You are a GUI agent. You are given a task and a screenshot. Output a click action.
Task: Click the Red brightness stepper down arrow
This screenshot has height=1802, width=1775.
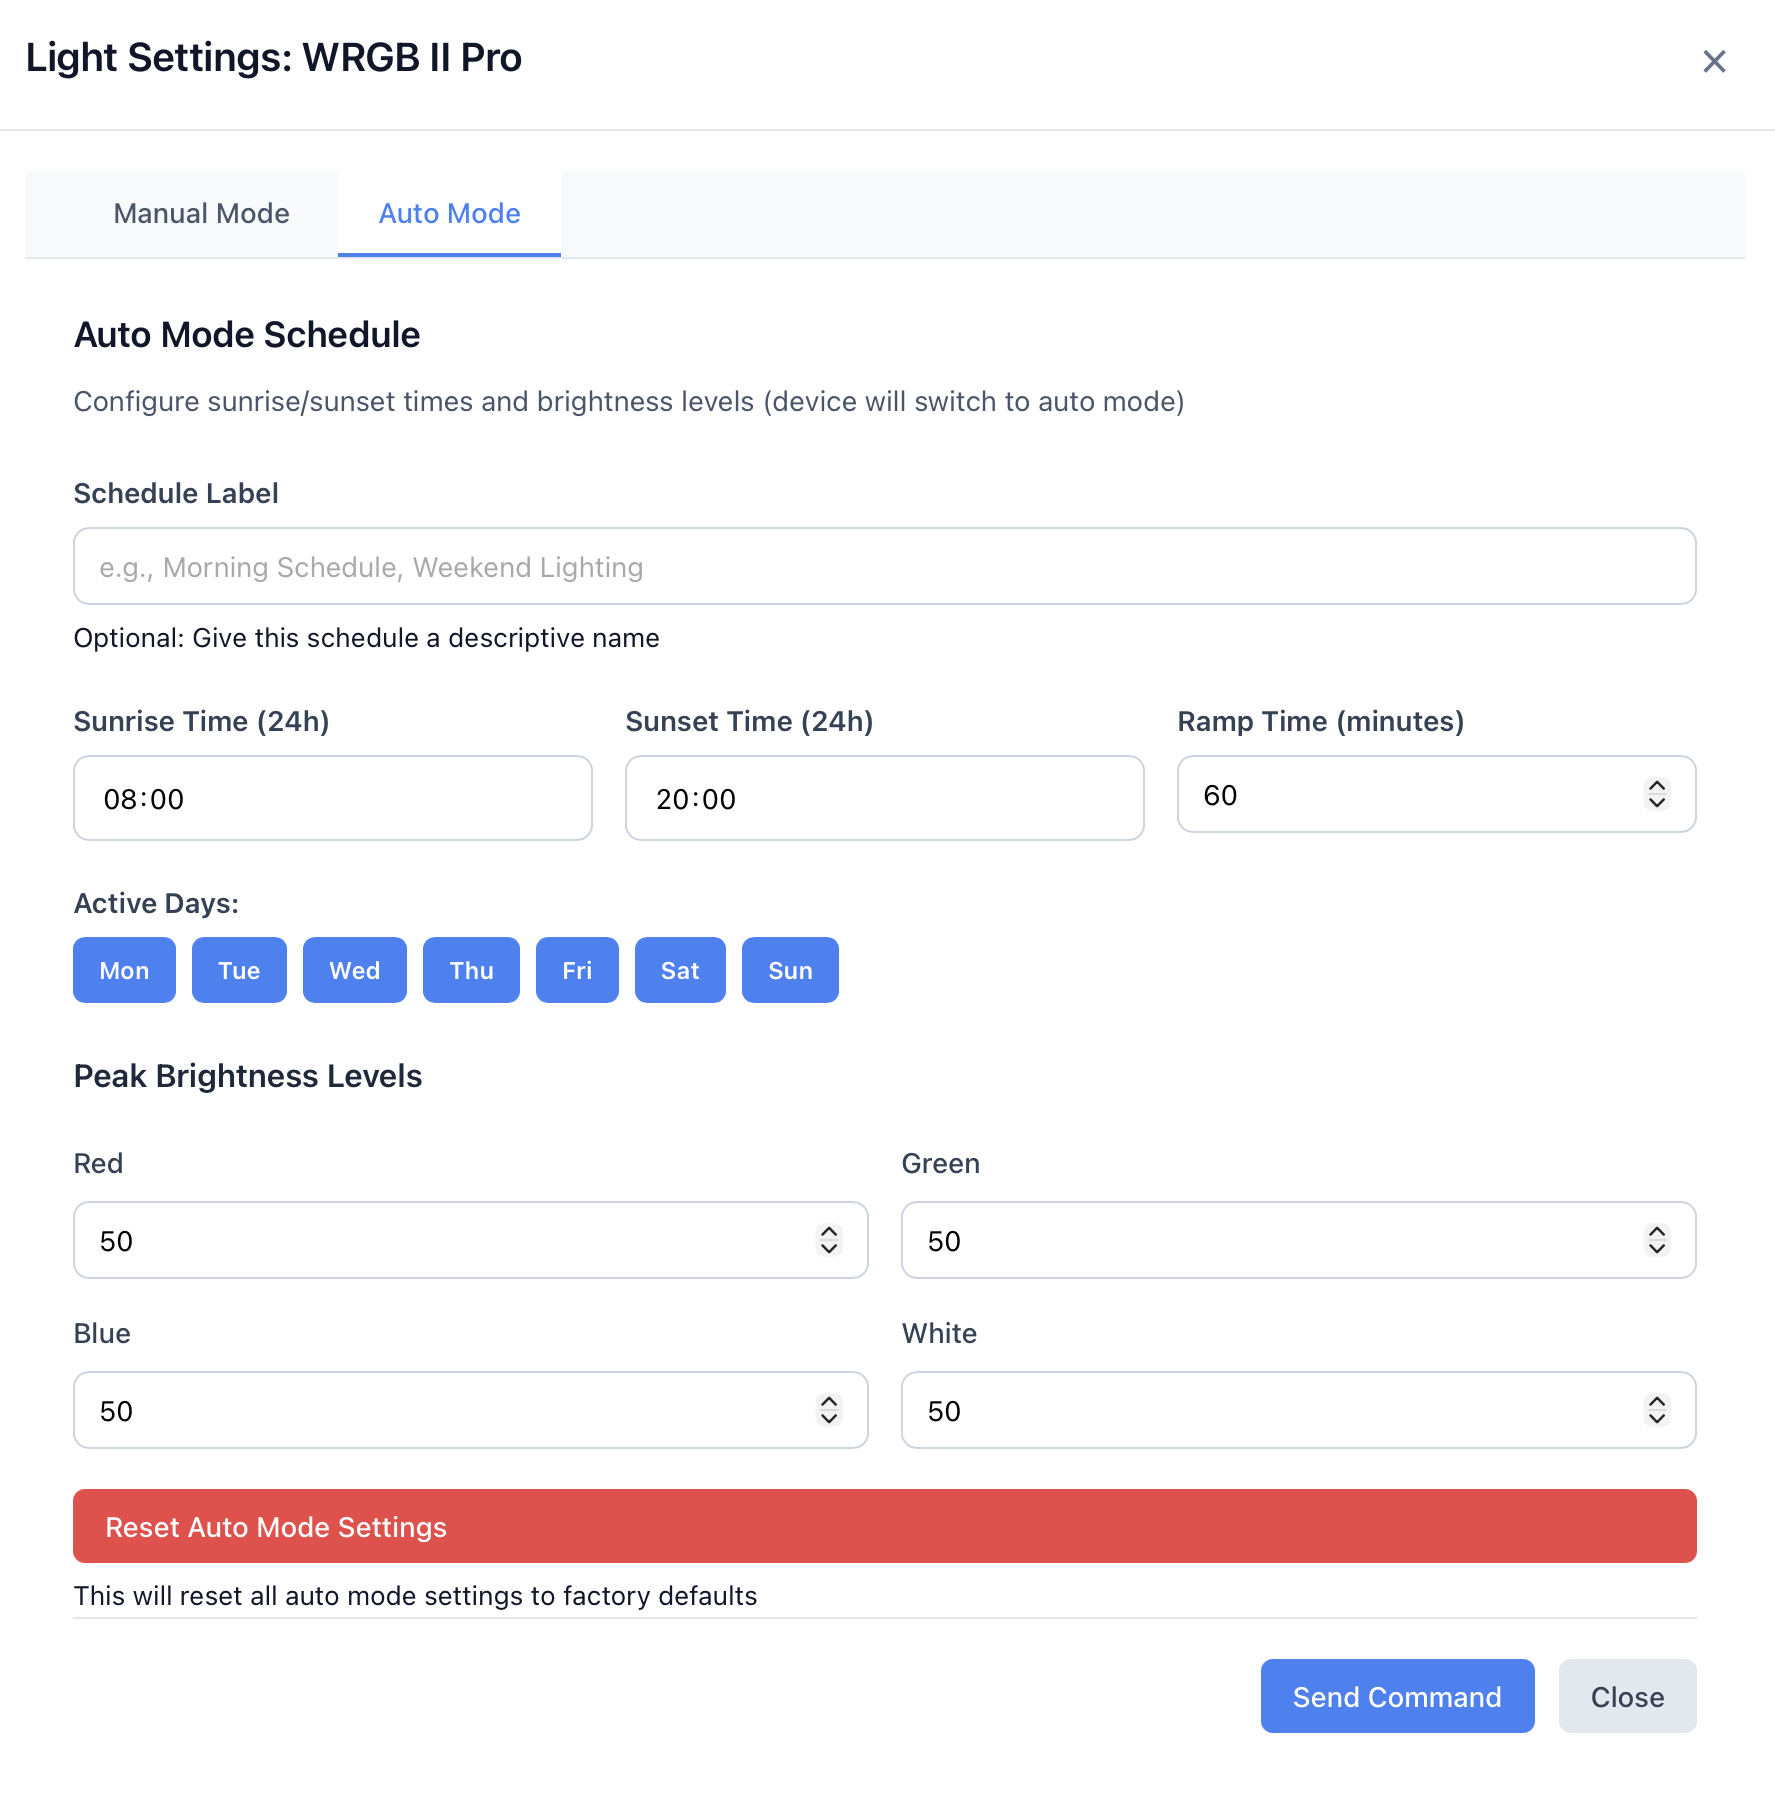tap(828, 1249)
